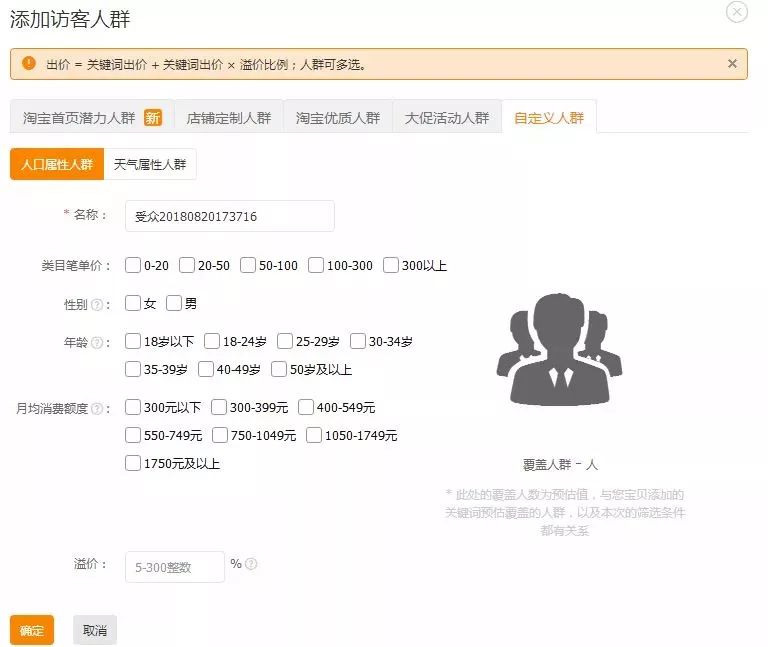
Task: Click the 添加访客人群 dialog title
Action: point(70,20)
